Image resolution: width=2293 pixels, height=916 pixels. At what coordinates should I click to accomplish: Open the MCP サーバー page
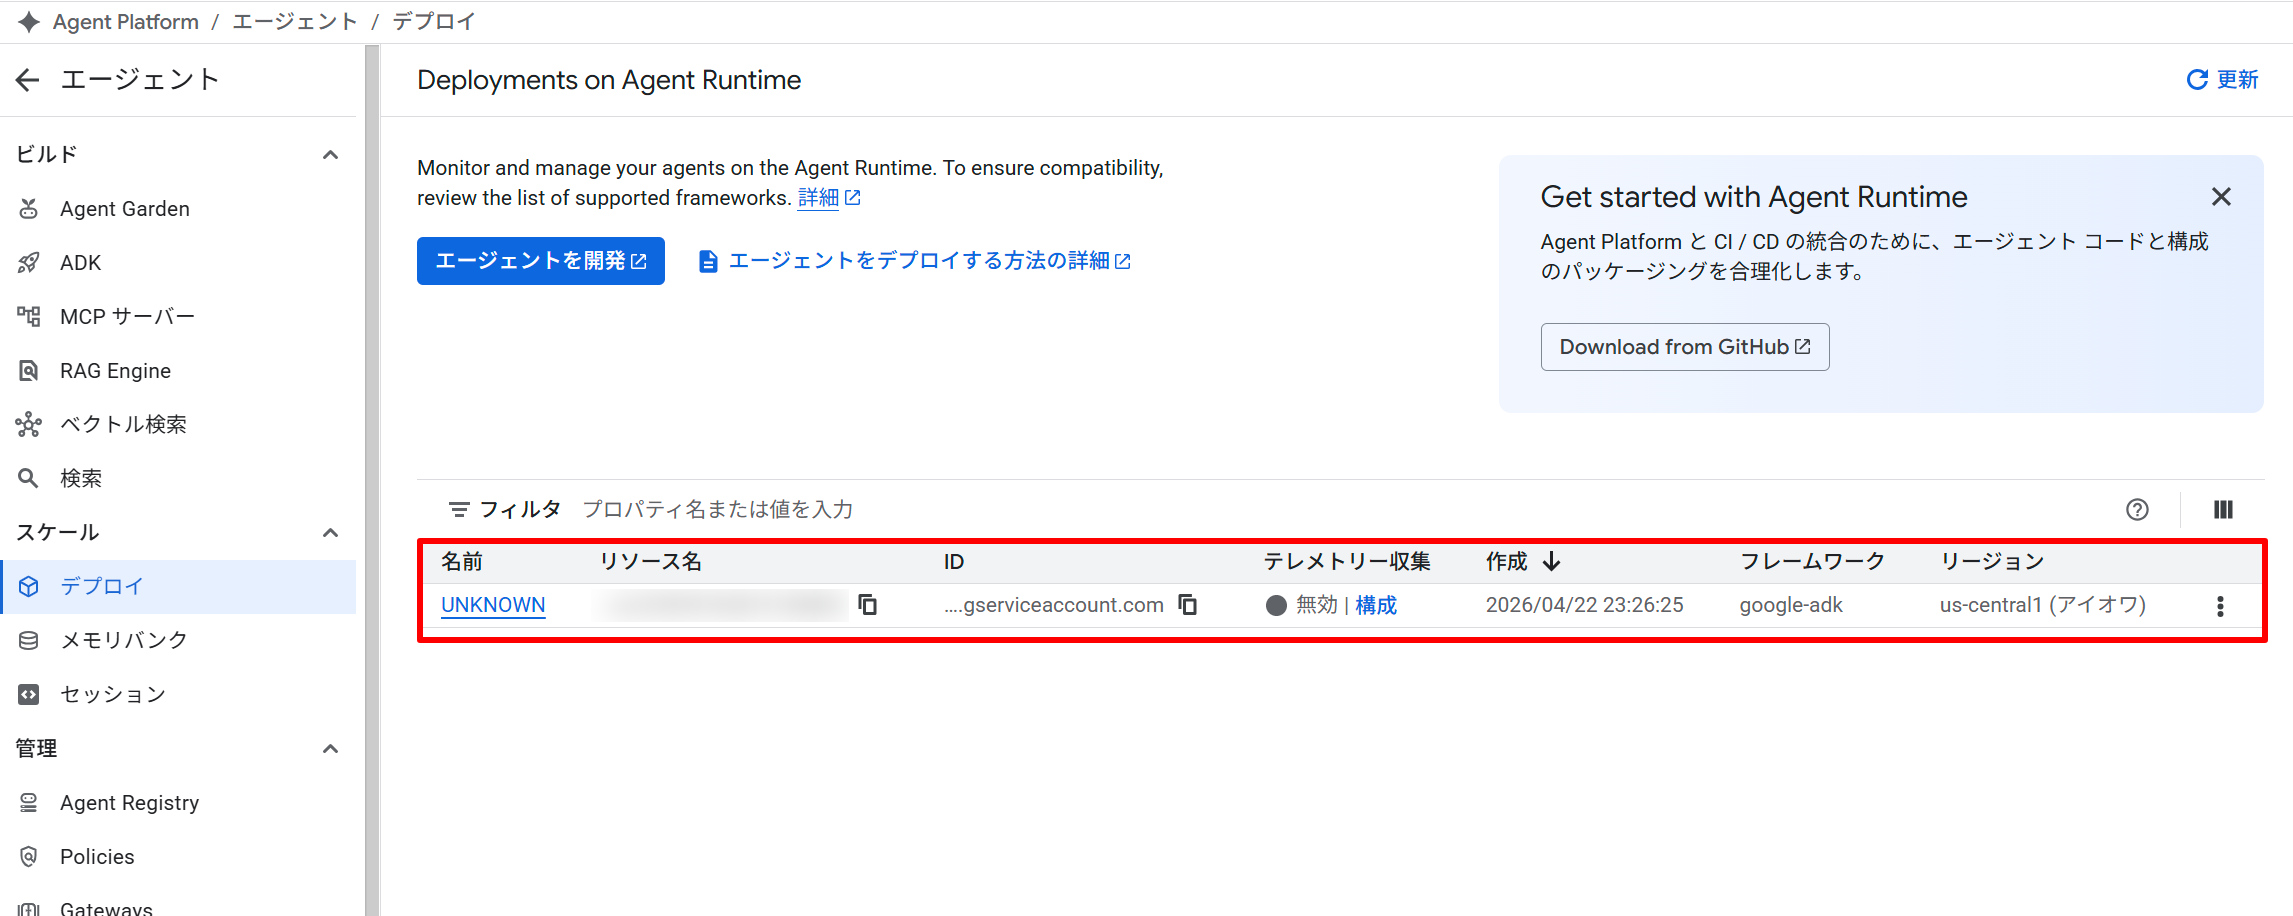127,317
